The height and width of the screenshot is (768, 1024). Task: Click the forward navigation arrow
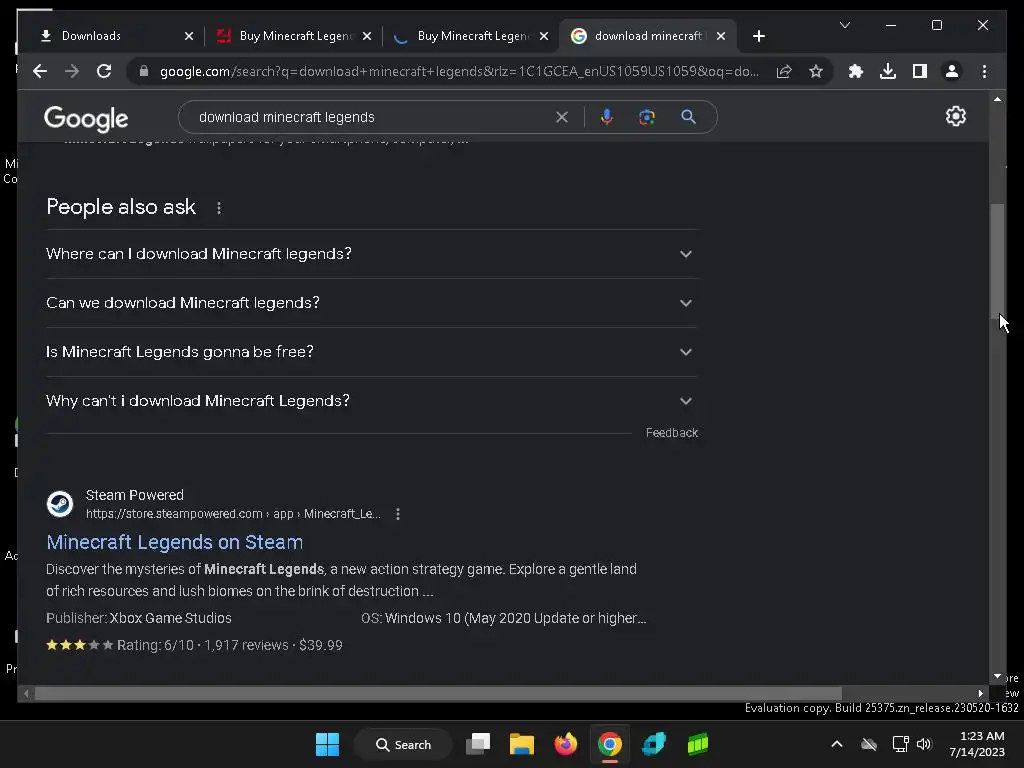click(72, 71)
